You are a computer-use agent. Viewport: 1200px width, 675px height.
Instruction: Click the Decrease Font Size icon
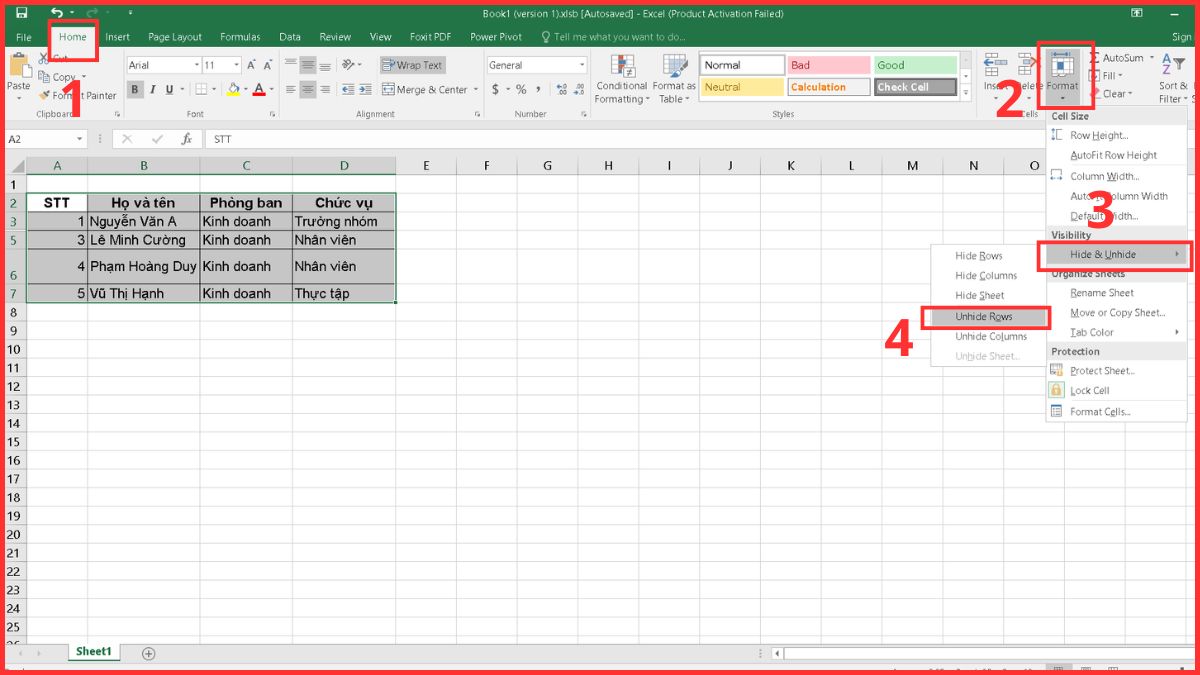(x=270, y=65)
